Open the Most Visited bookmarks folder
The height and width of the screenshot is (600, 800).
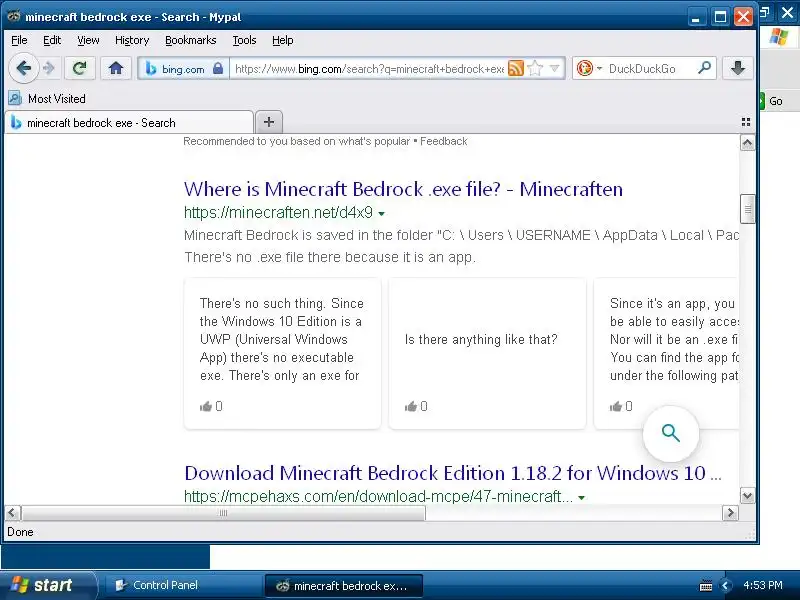coord(47,98)
